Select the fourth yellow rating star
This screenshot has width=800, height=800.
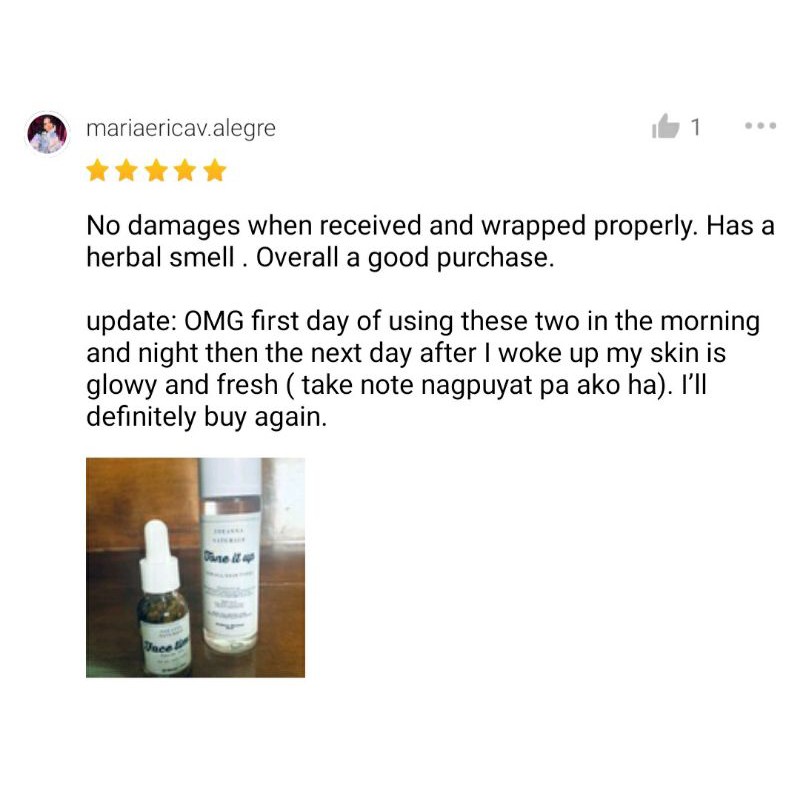click(x=185, y=170)
